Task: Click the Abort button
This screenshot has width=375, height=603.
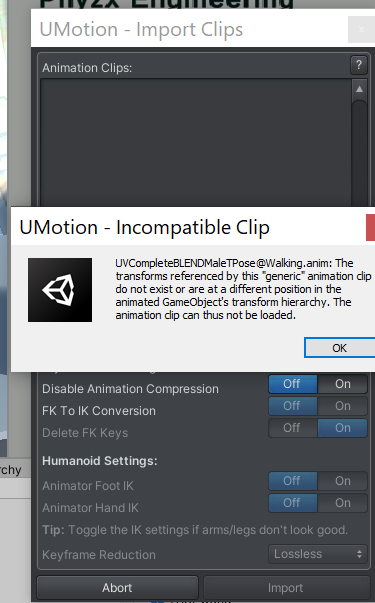Action: click(x=117, y=588)
